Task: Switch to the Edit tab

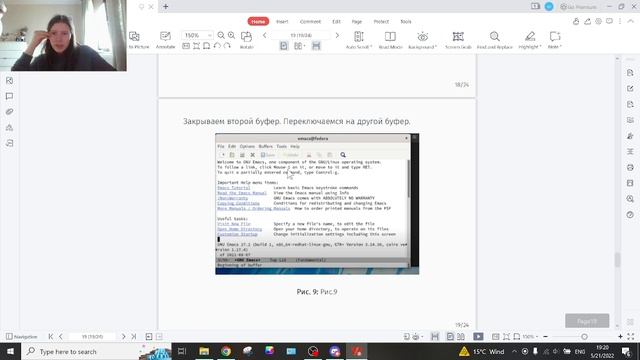Action: point(336,21)
